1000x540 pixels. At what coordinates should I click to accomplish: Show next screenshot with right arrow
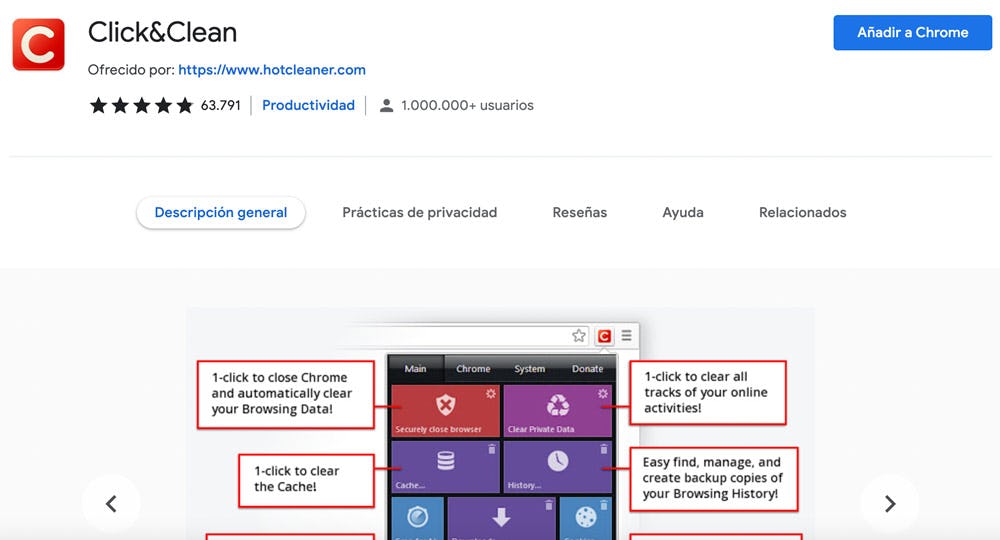click(x=890, y=504)
